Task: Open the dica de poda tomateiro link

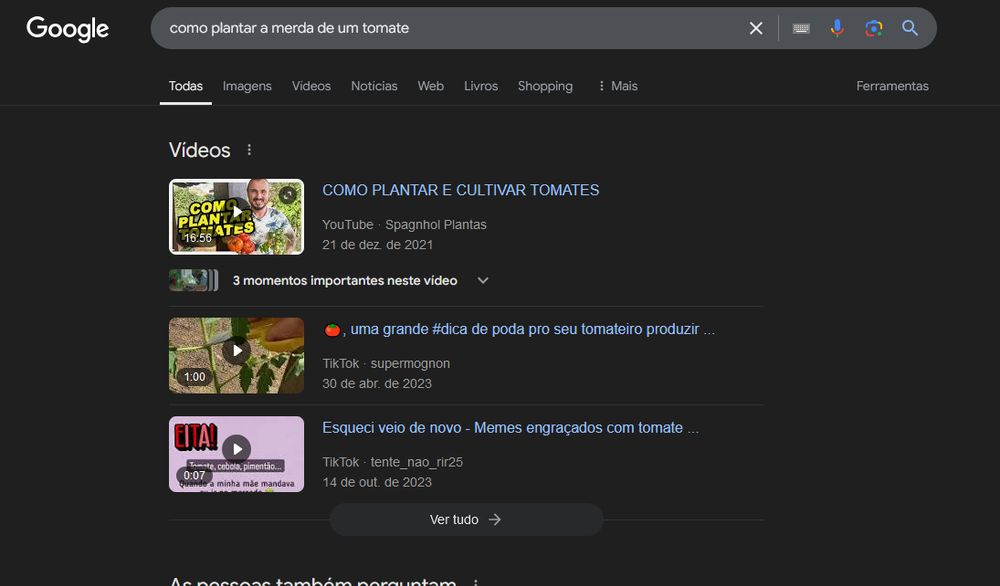Action: click(x=518, y=330)
